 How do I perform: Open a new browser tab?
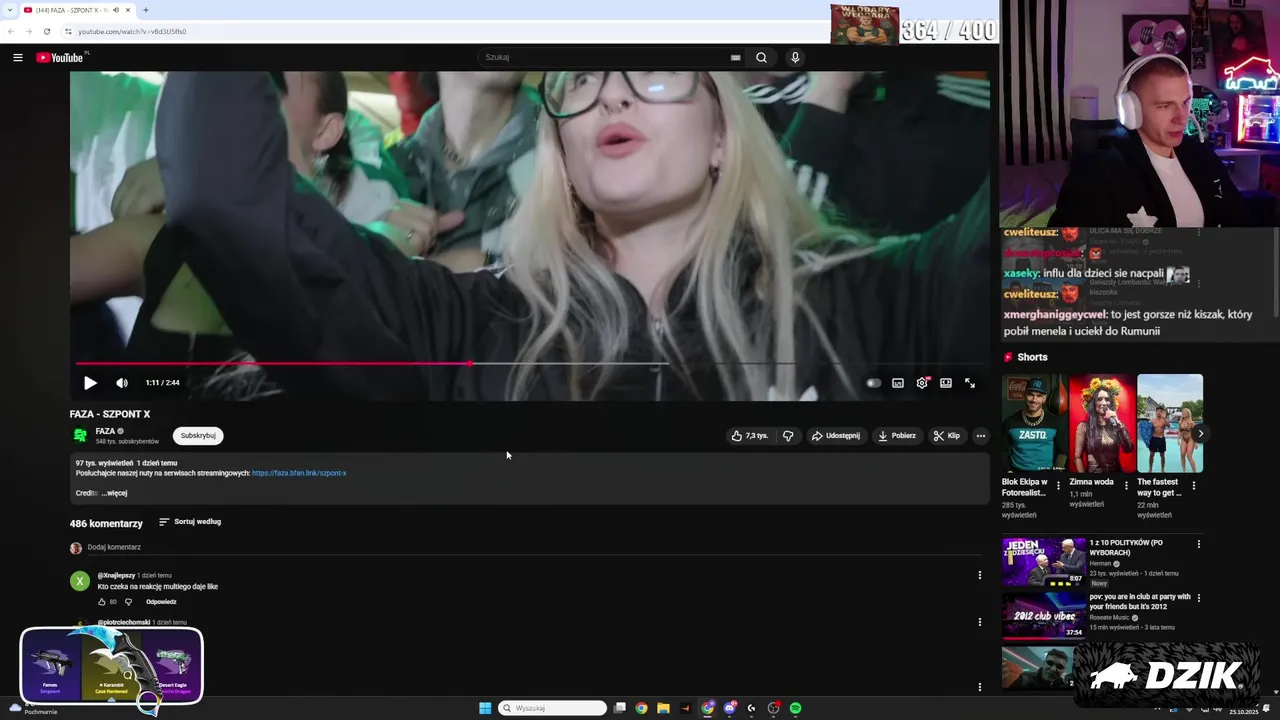click(146, 10)
